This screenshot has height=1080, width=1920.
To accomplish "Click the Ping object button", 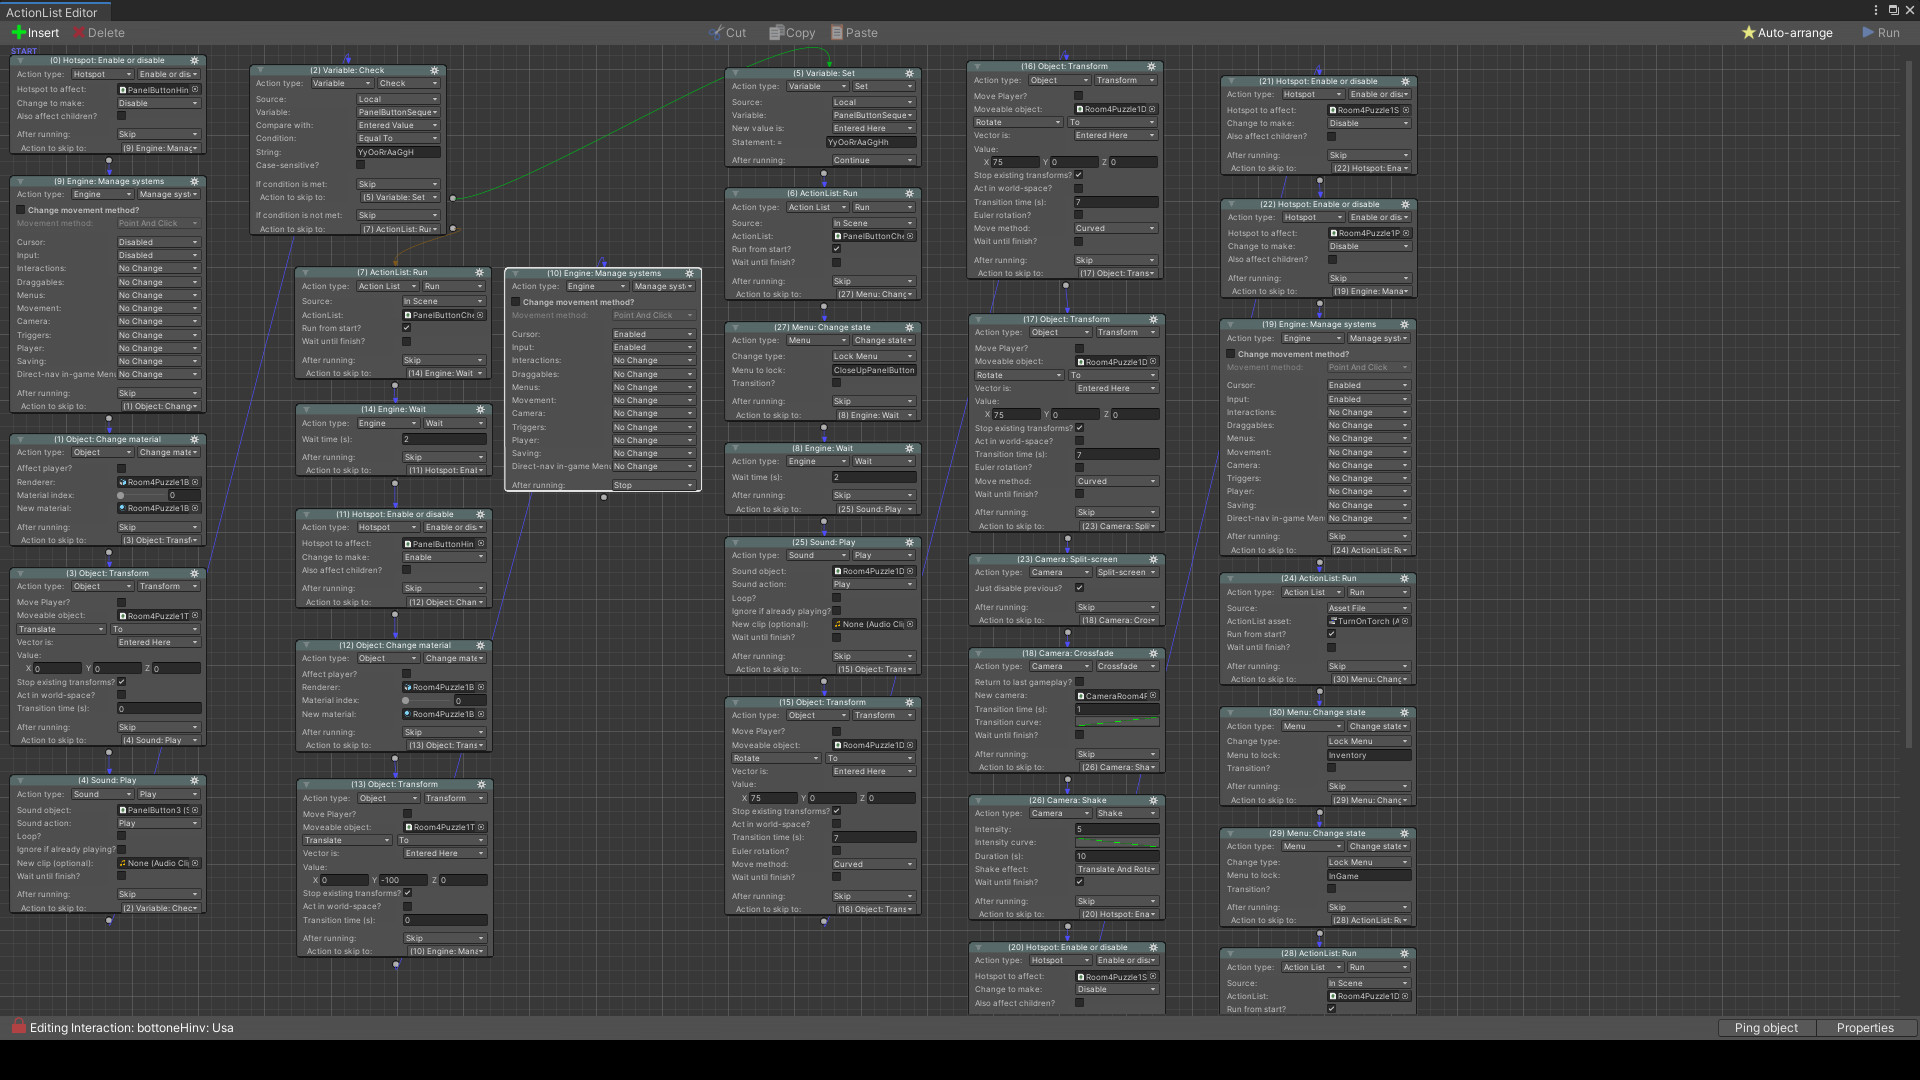I will tap(1766, 1028).
